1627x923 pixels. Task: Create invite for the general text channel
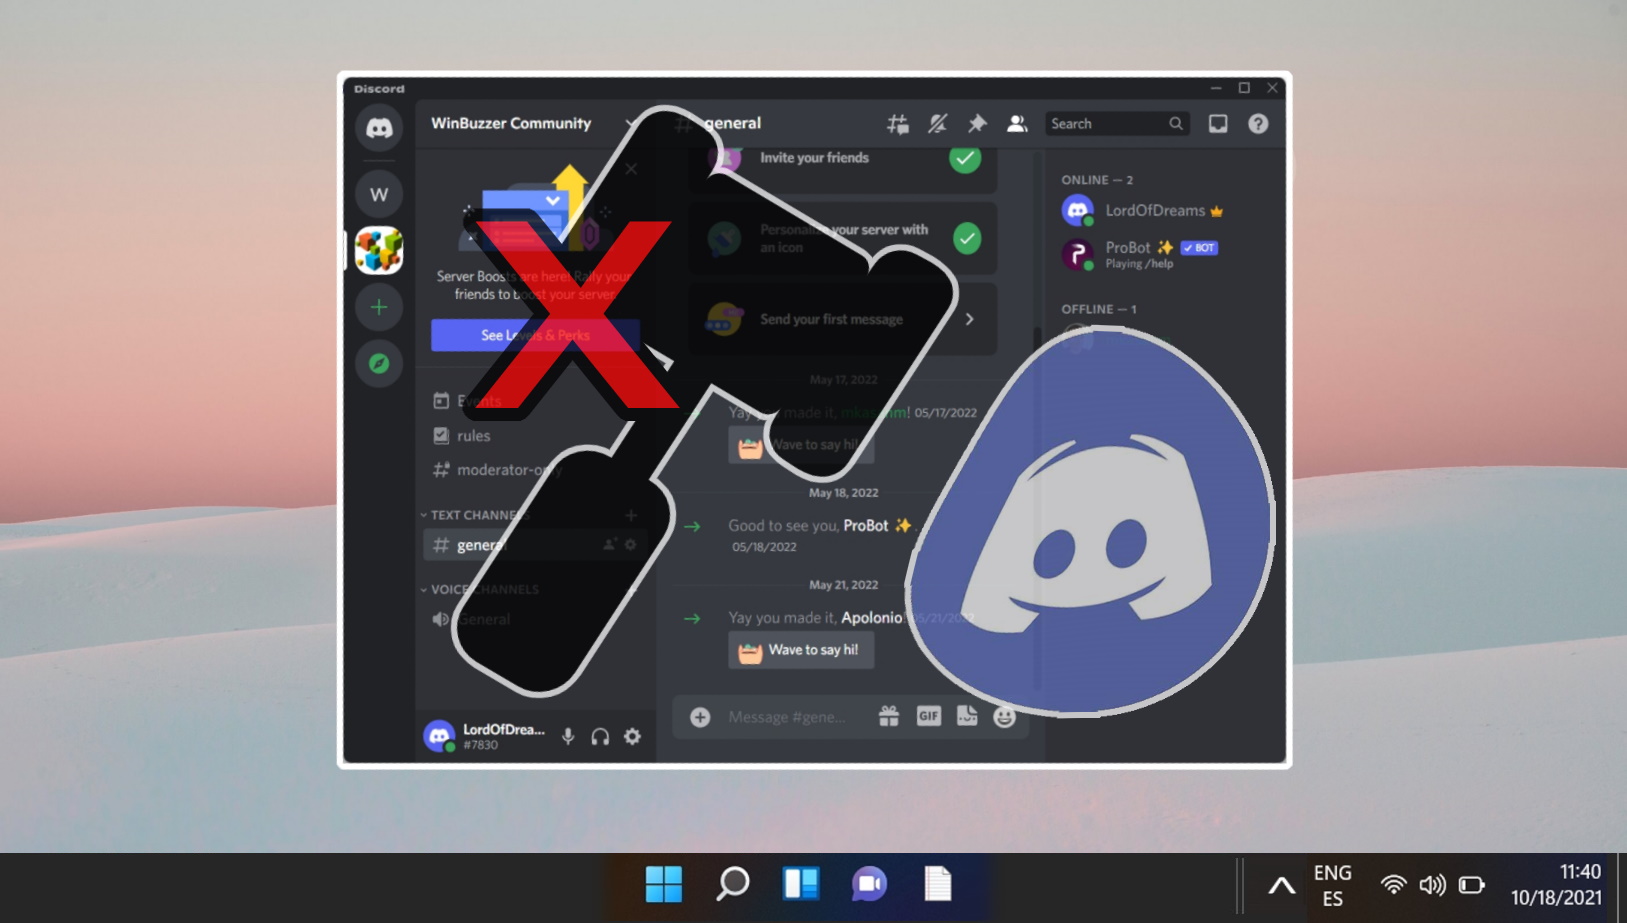click(x=609, y=545)
